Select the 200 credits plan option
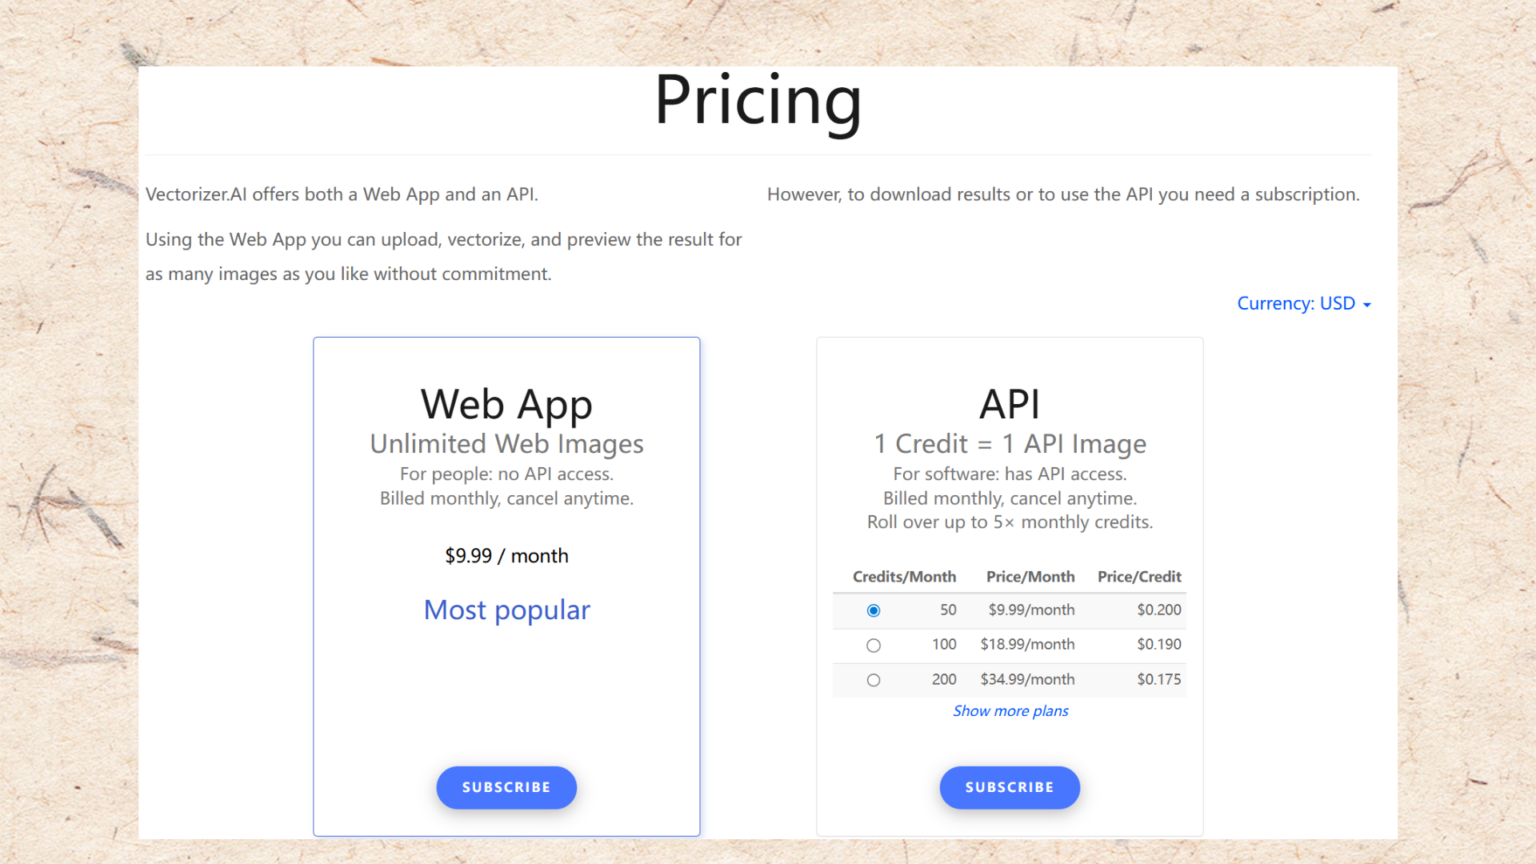This screenshot has height=864, width=1536. click(x=874, y=679)
